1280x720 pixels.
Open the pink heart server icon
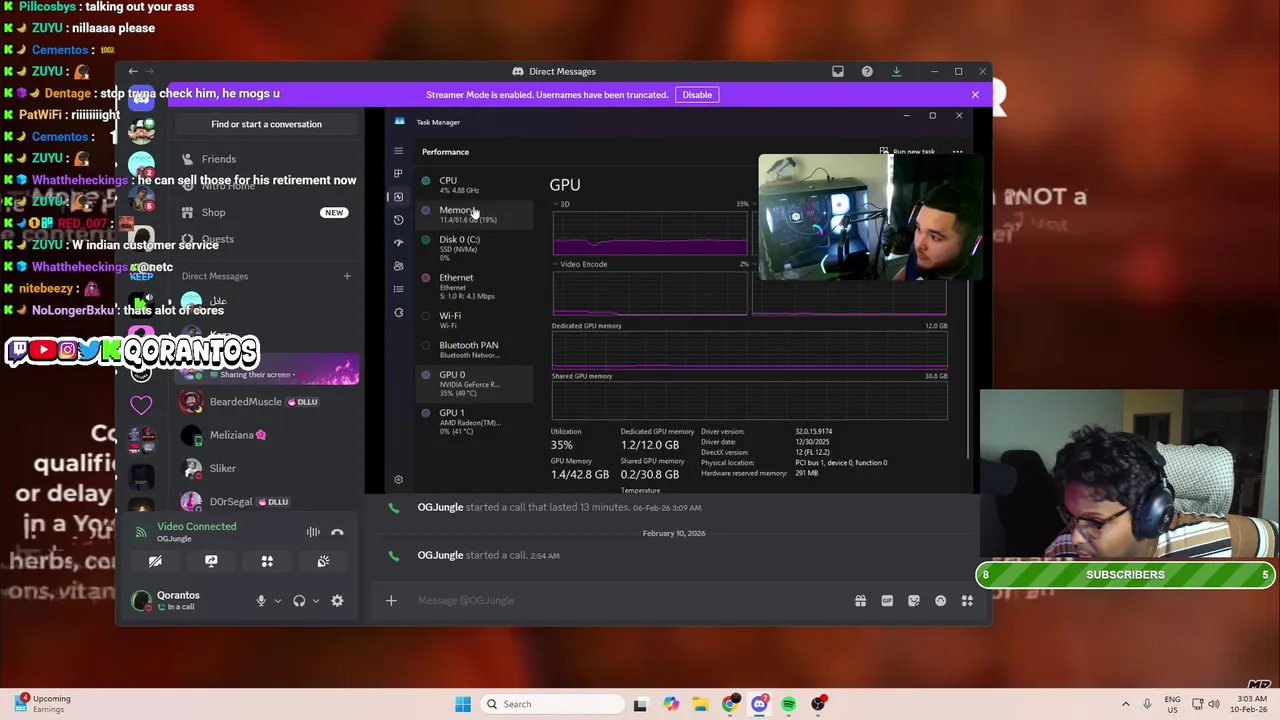141,404
